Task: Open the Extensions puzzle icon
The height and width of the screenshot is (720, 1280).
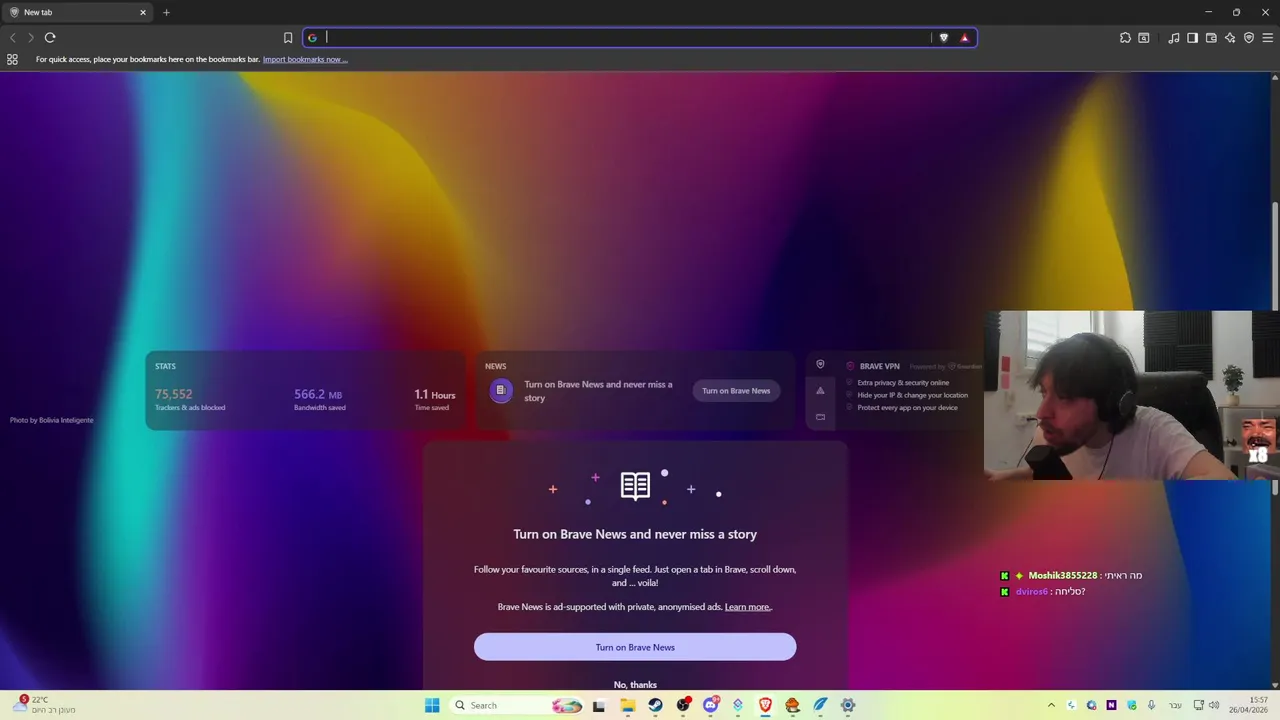Action: tap(1125, 38)
